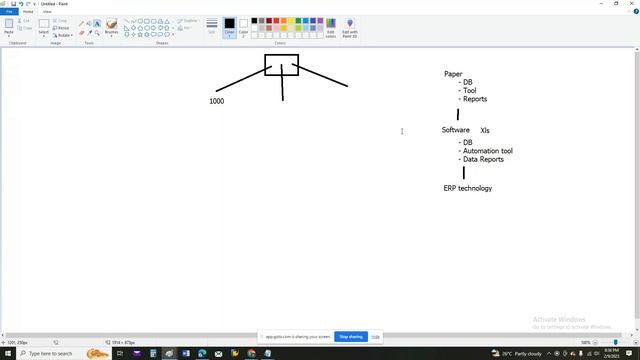Select the Magnifier tool
This screenshot has height=360, width=640.
pyautogui.click(x=97, y=33)
